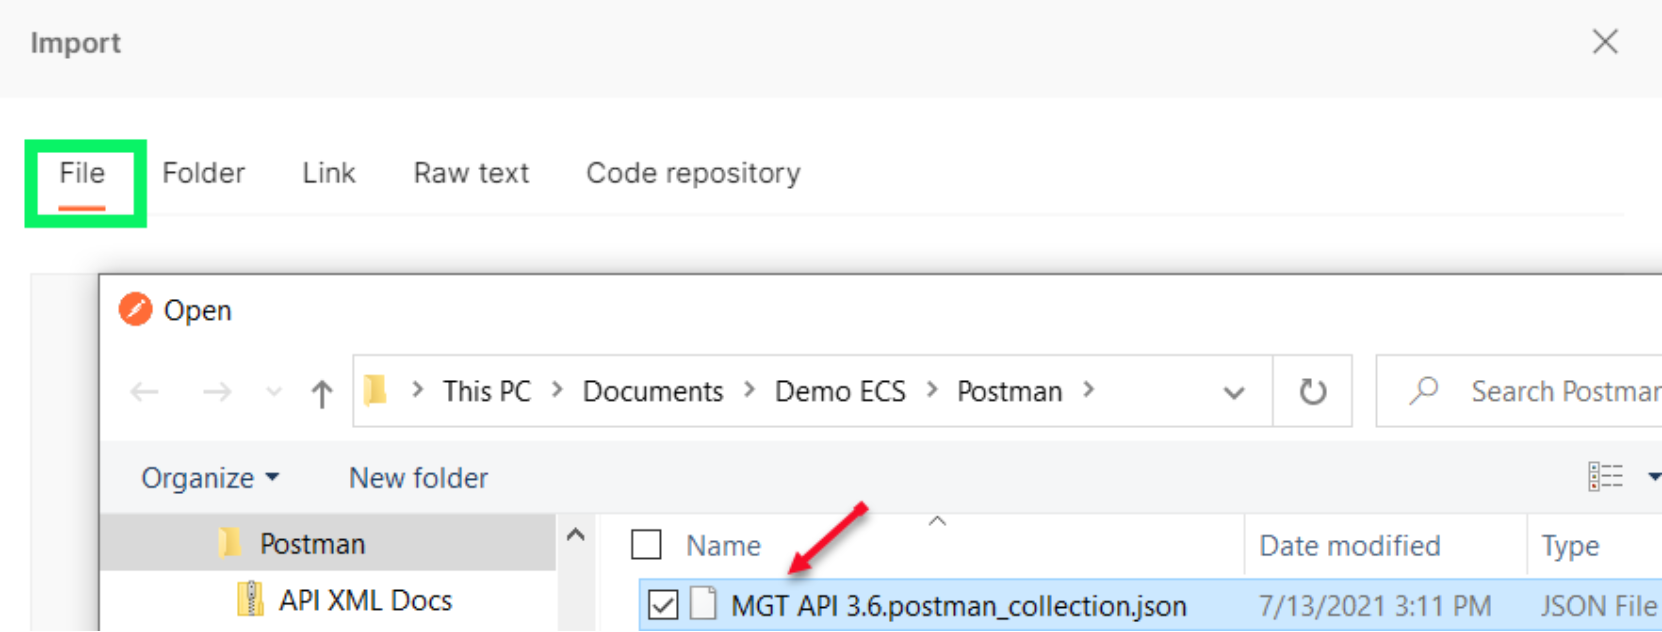Toggle the select-all checkbox
This screenshot has height=632, width=1662.
tap(646, 545)
